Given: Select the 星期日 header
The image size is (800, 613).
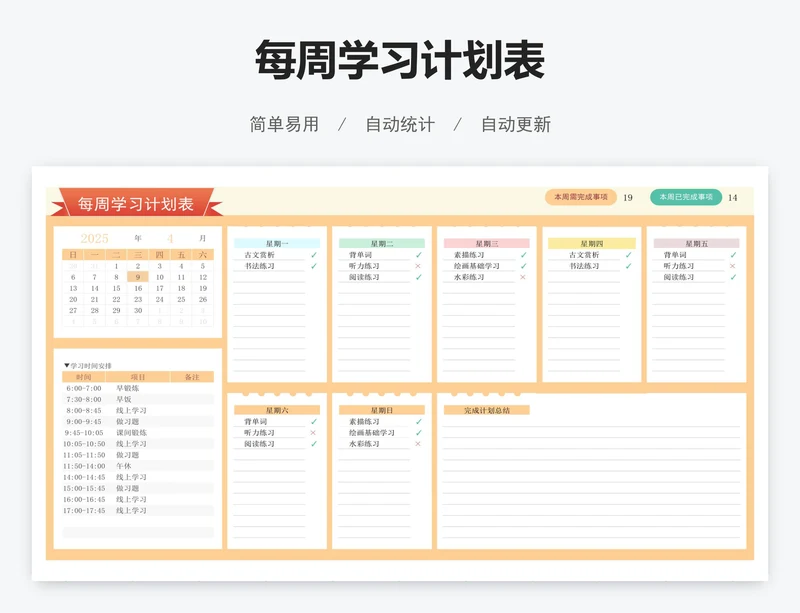Looking at the screenshot, I should [382, 410].
